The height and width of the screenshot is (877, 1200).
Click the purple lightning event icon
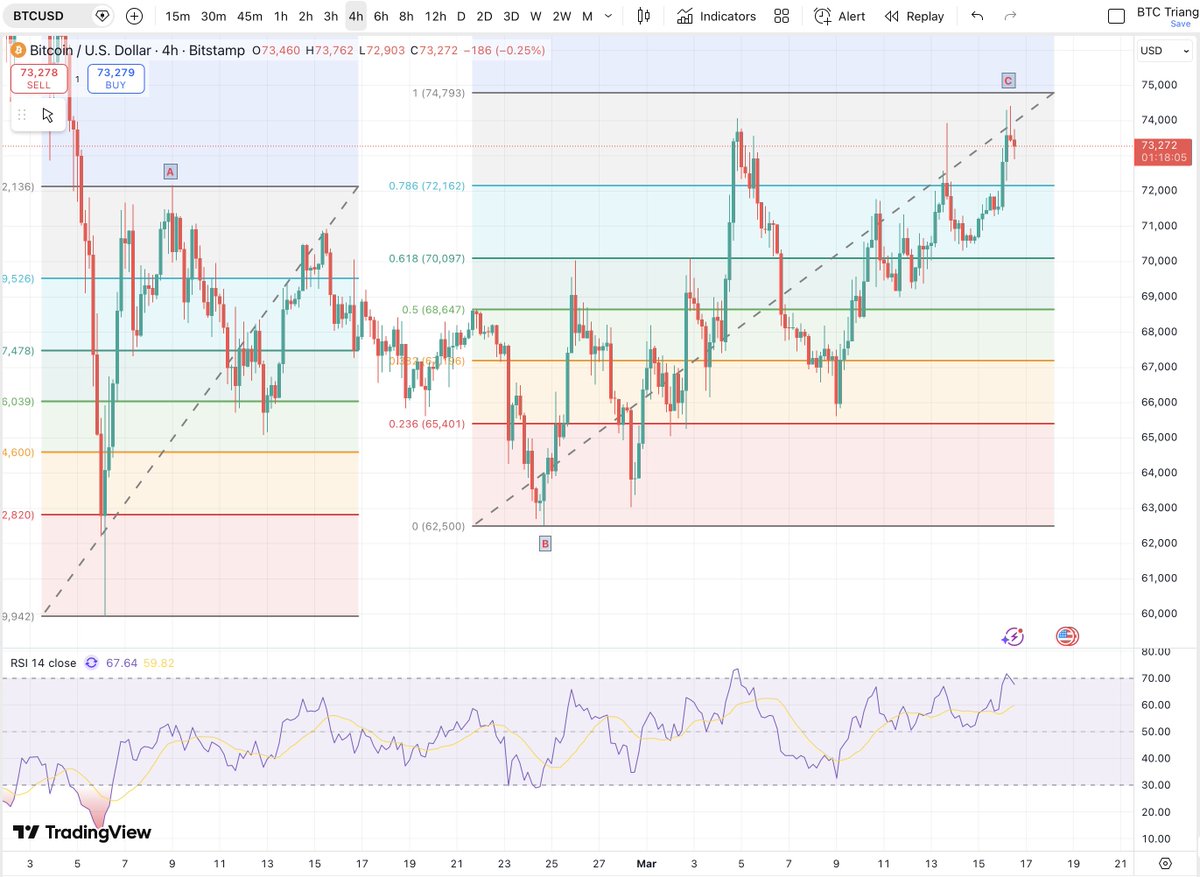(x=1013, y=636)
